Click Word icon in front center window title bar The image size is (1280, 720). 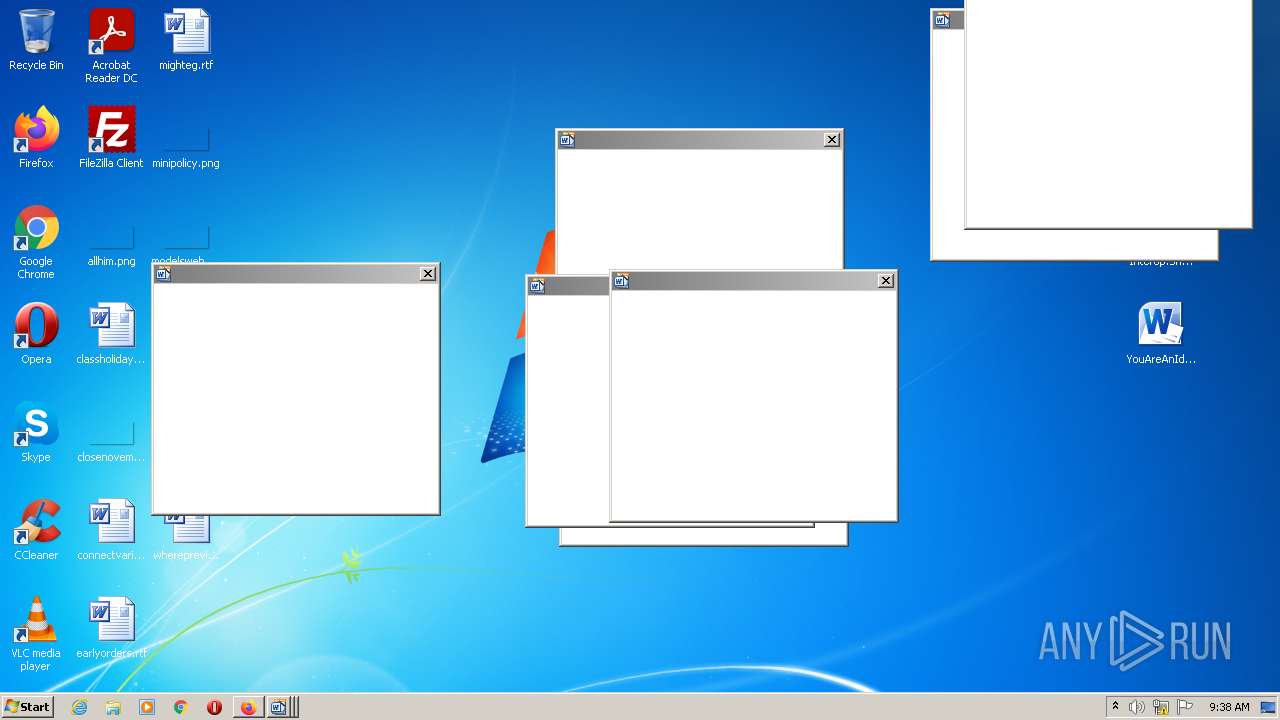point(621,281)
